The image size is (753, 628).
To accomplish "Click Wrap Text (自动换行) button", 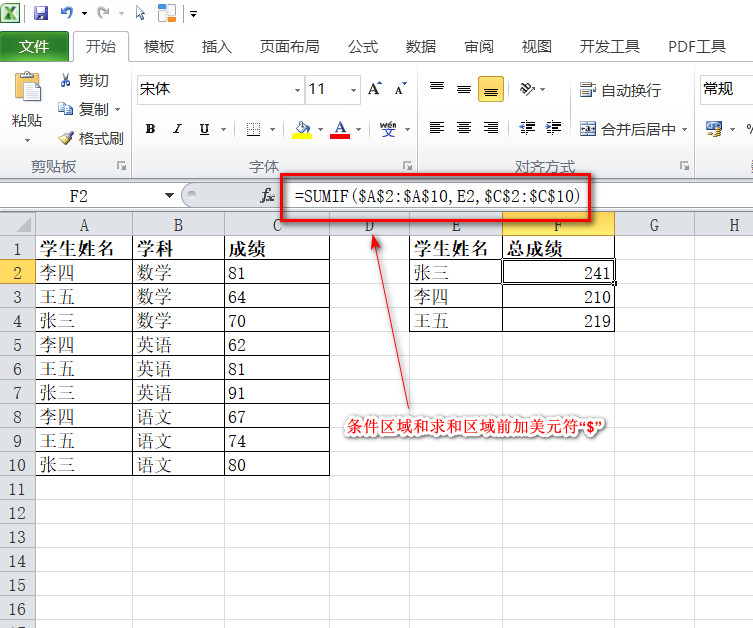I will 620,90.
